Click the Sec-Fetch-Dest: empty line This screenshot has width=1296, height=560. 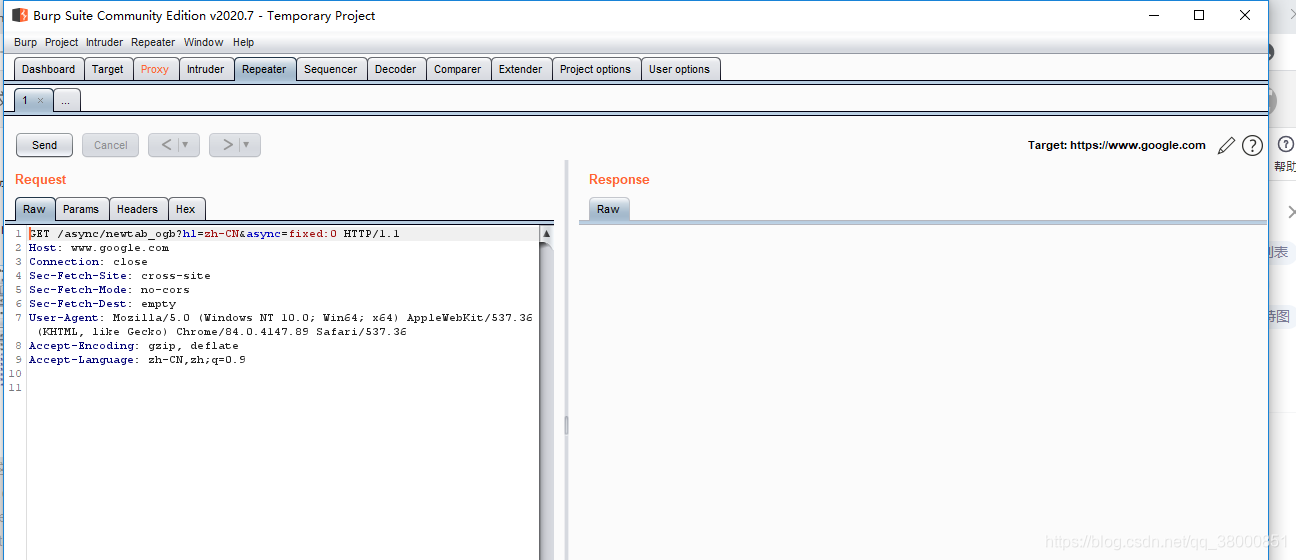click(102, 304)
